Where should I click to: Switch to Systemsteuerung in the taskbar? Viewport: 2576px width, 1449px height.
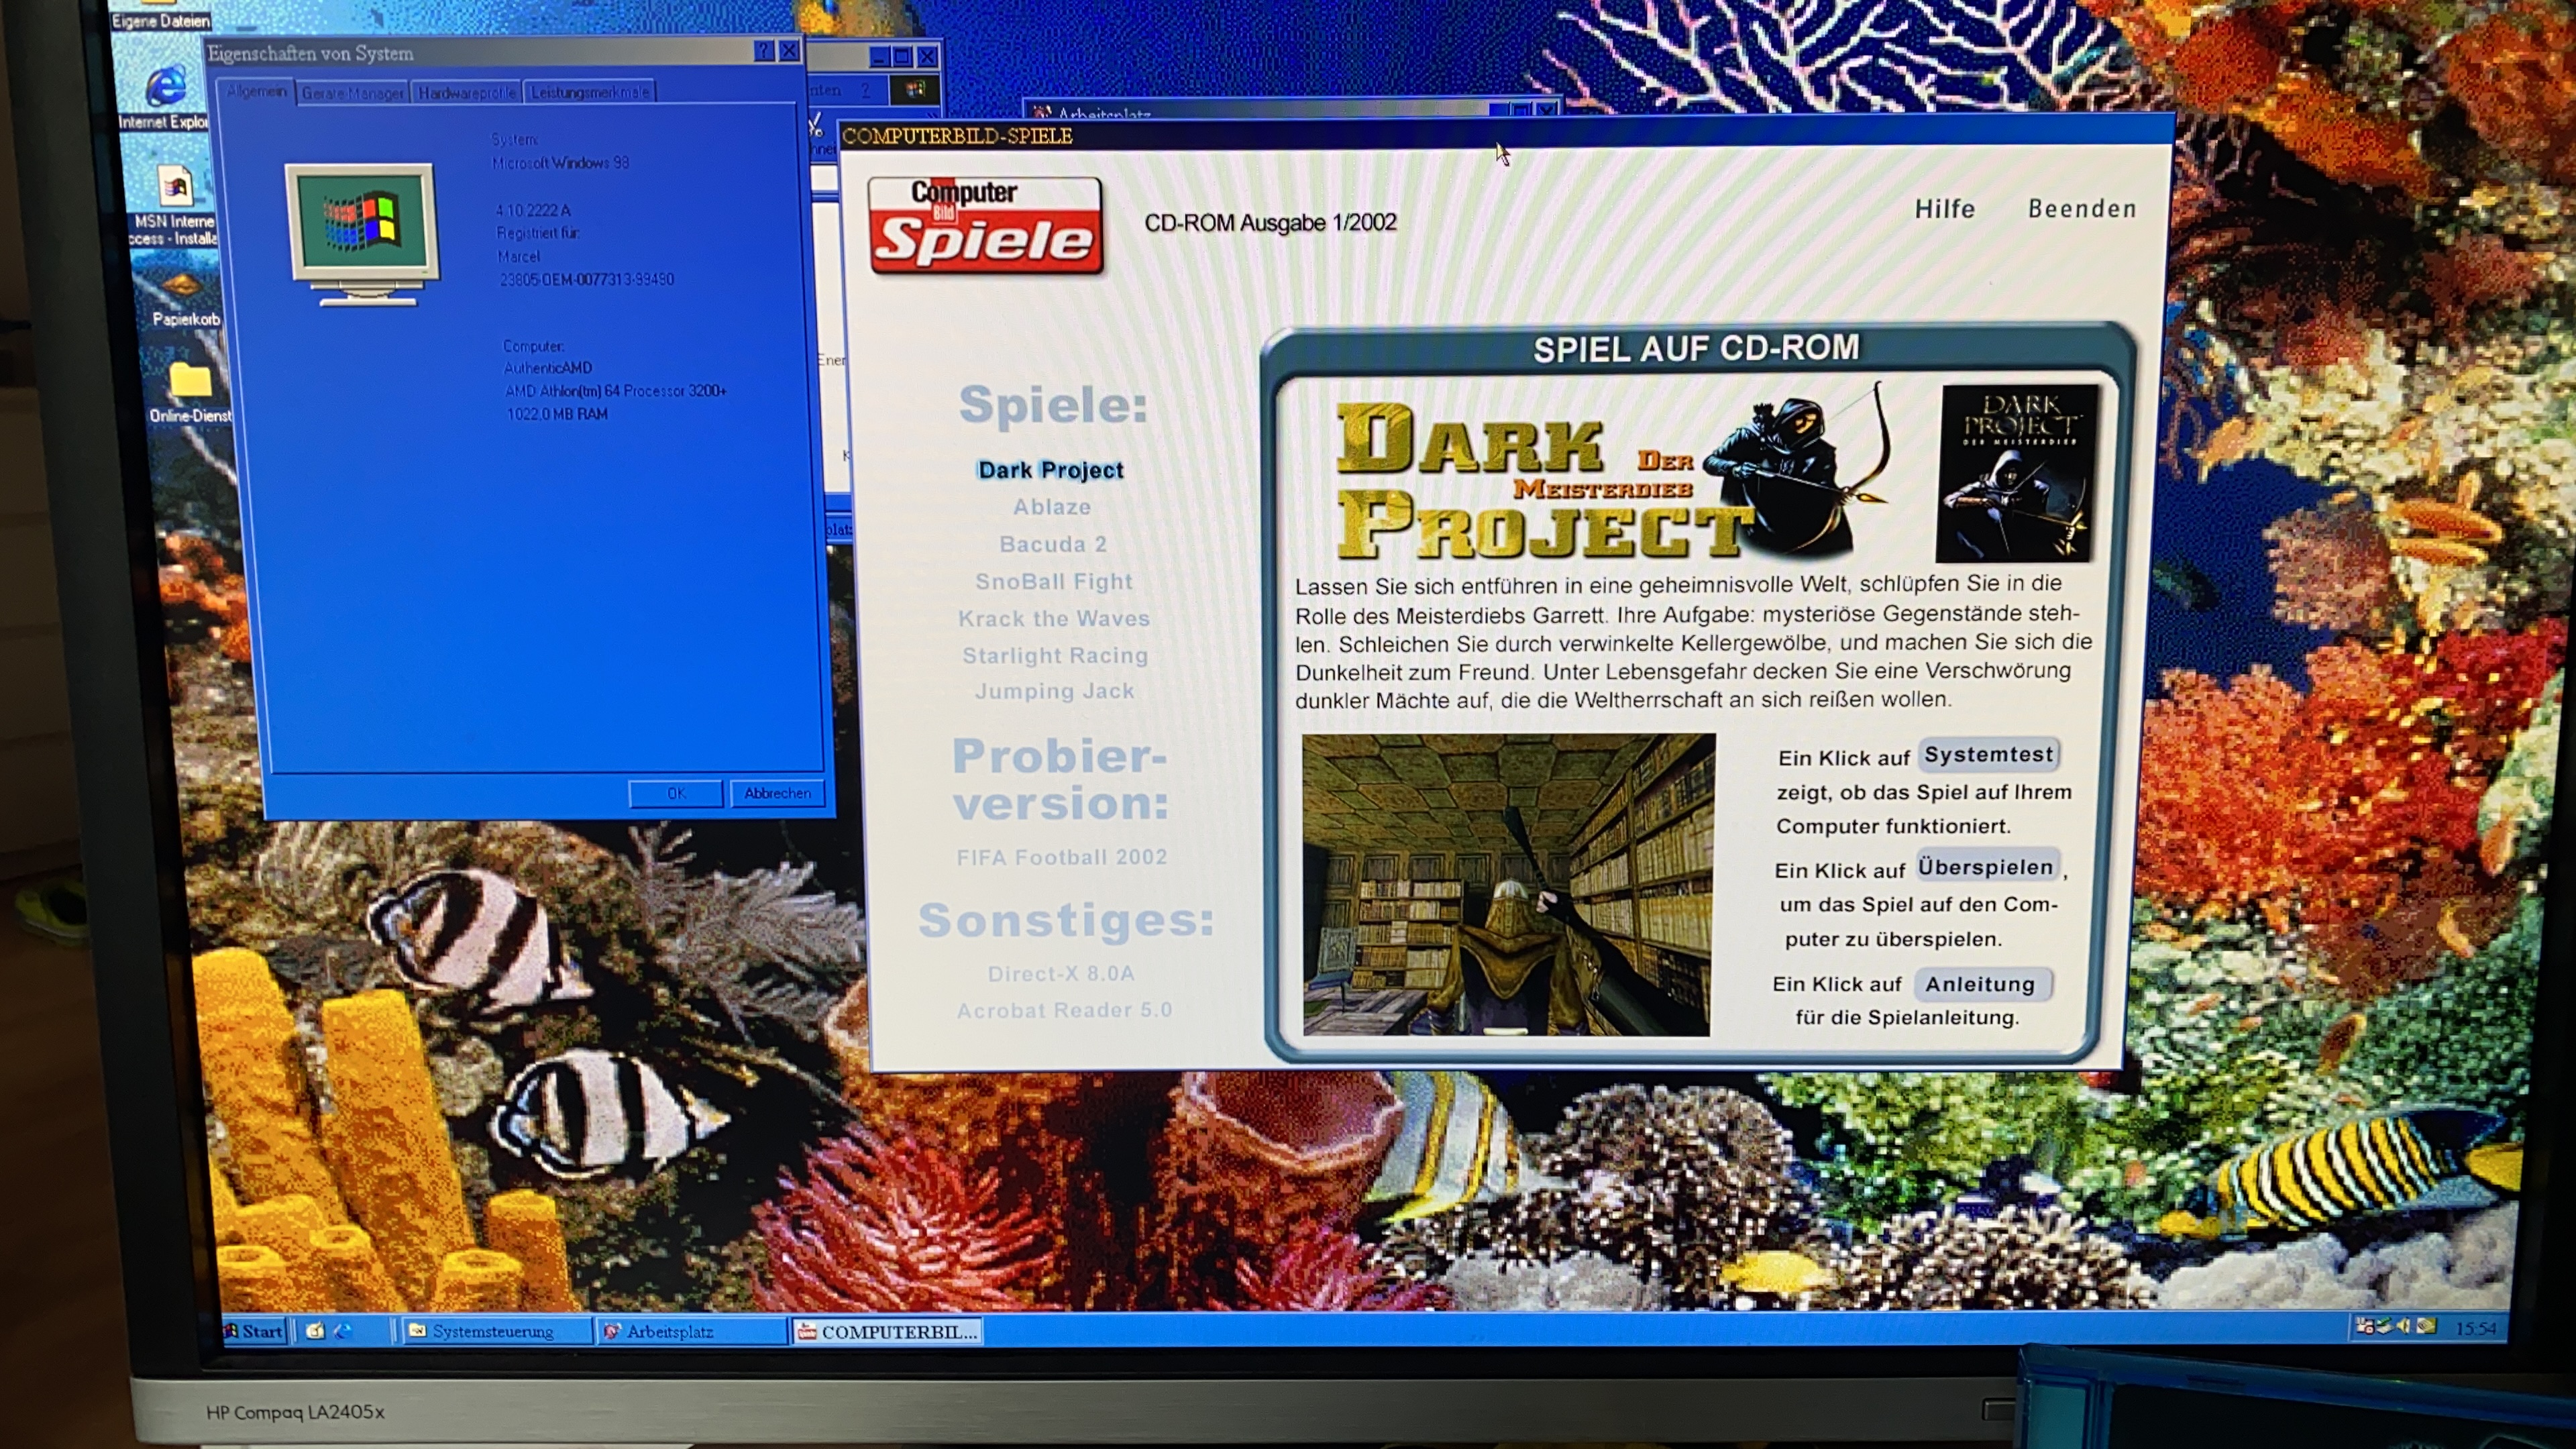pyautogui.click(x=492, y=1331)
